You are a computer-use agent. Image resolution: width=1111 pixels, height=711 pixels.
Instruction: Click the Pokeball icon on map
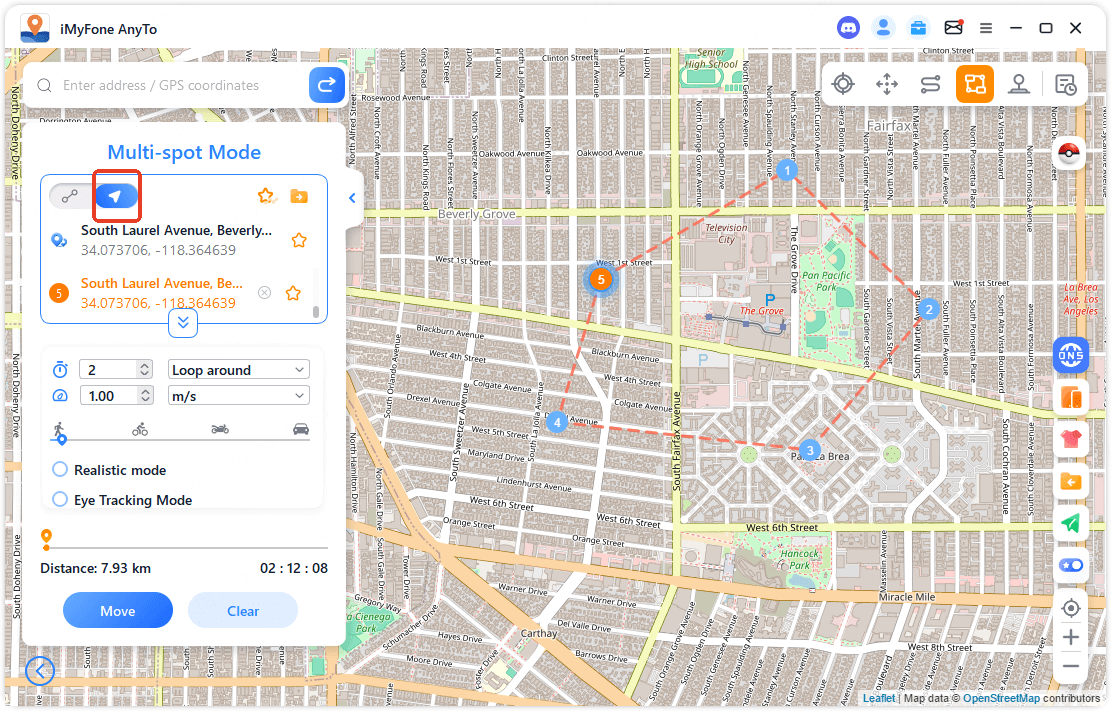1070,153
